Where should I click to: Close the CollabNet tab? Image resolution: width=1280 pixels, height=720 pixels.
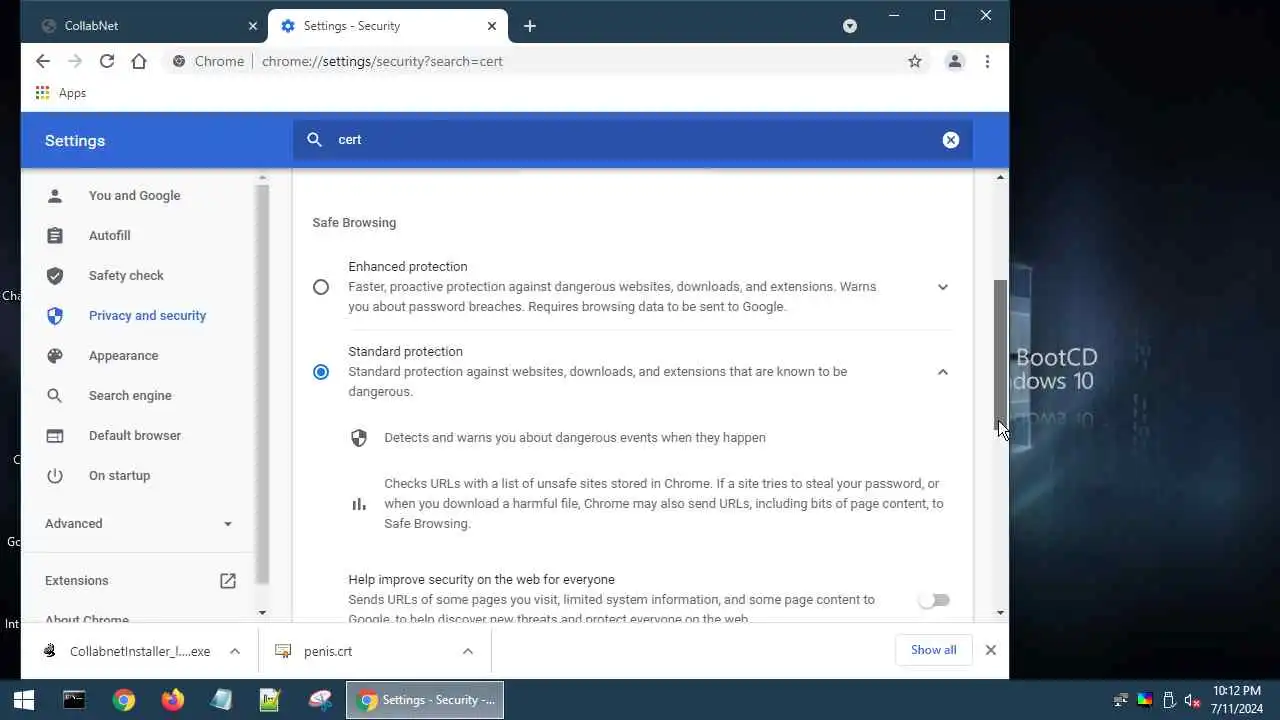tap(253, 26)
